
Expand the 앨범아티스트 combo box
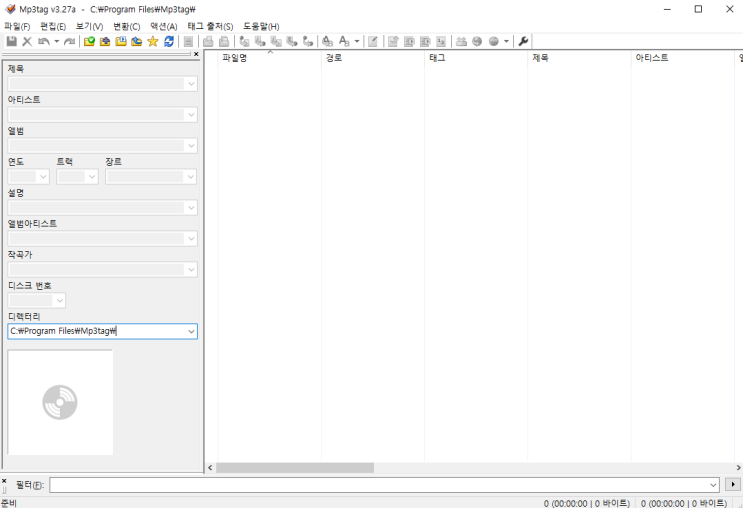click(x=191, y=238)
